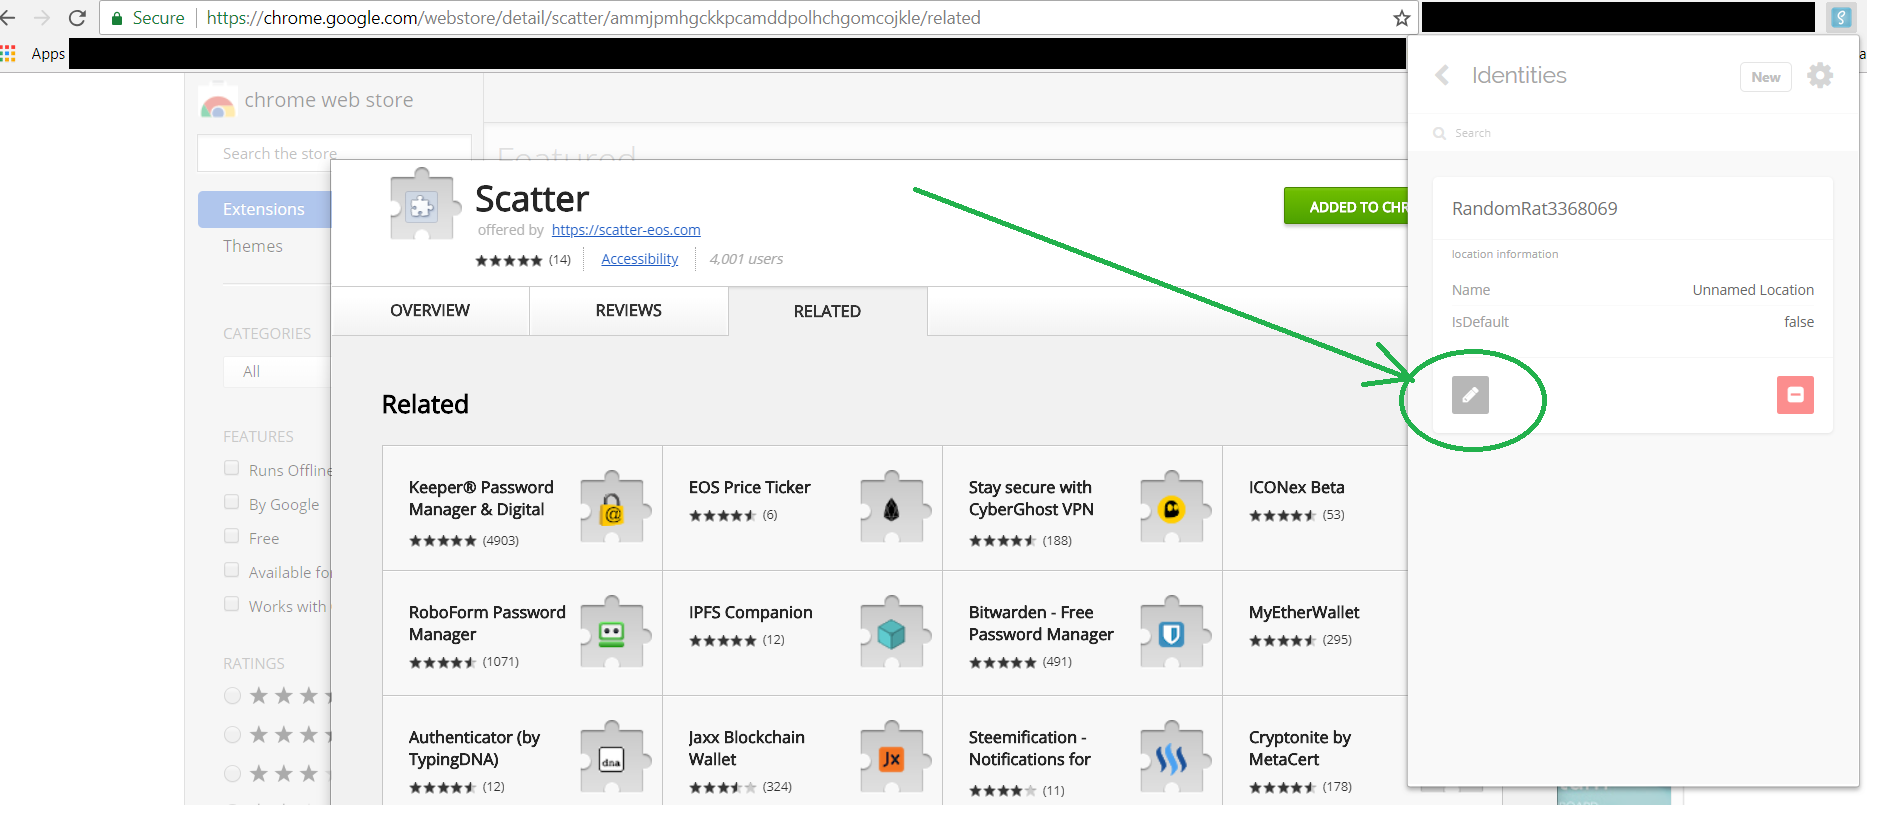Click the Scatter 5-star rating

coord(508,260)
